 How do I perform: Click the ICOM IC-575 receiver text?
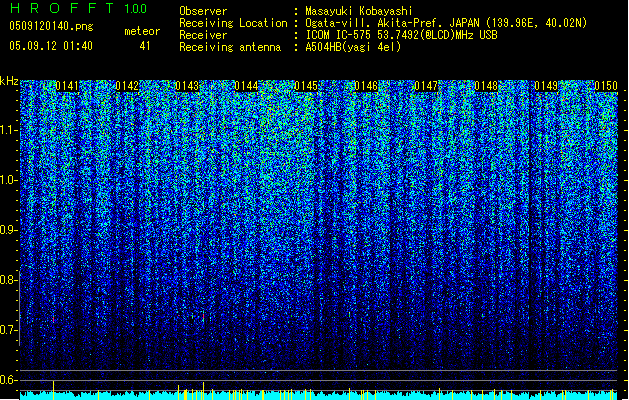coord(401,35)
